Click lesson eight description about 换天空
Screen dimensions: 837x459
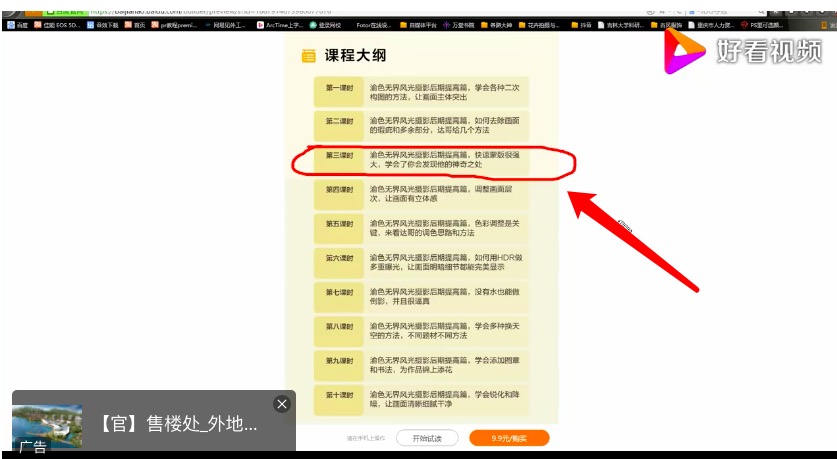point(445,330)
